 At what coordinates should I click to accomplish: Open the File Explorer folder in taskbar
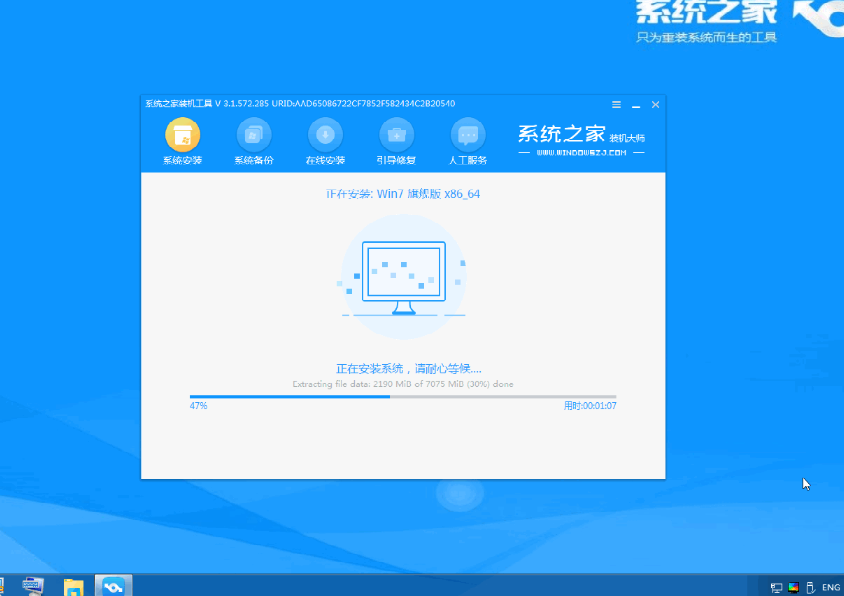pyautogui.click(x=73, y=586)
